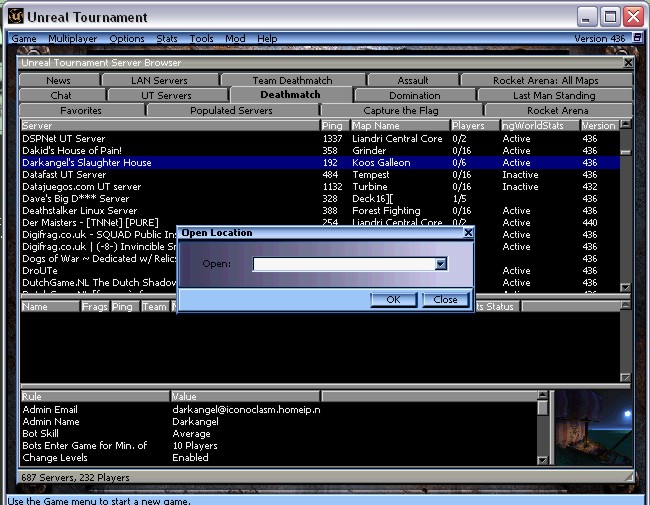The height and width of the screenshot is (505, 650).
Task: Click the Open location text field
Action: point(344,264)
